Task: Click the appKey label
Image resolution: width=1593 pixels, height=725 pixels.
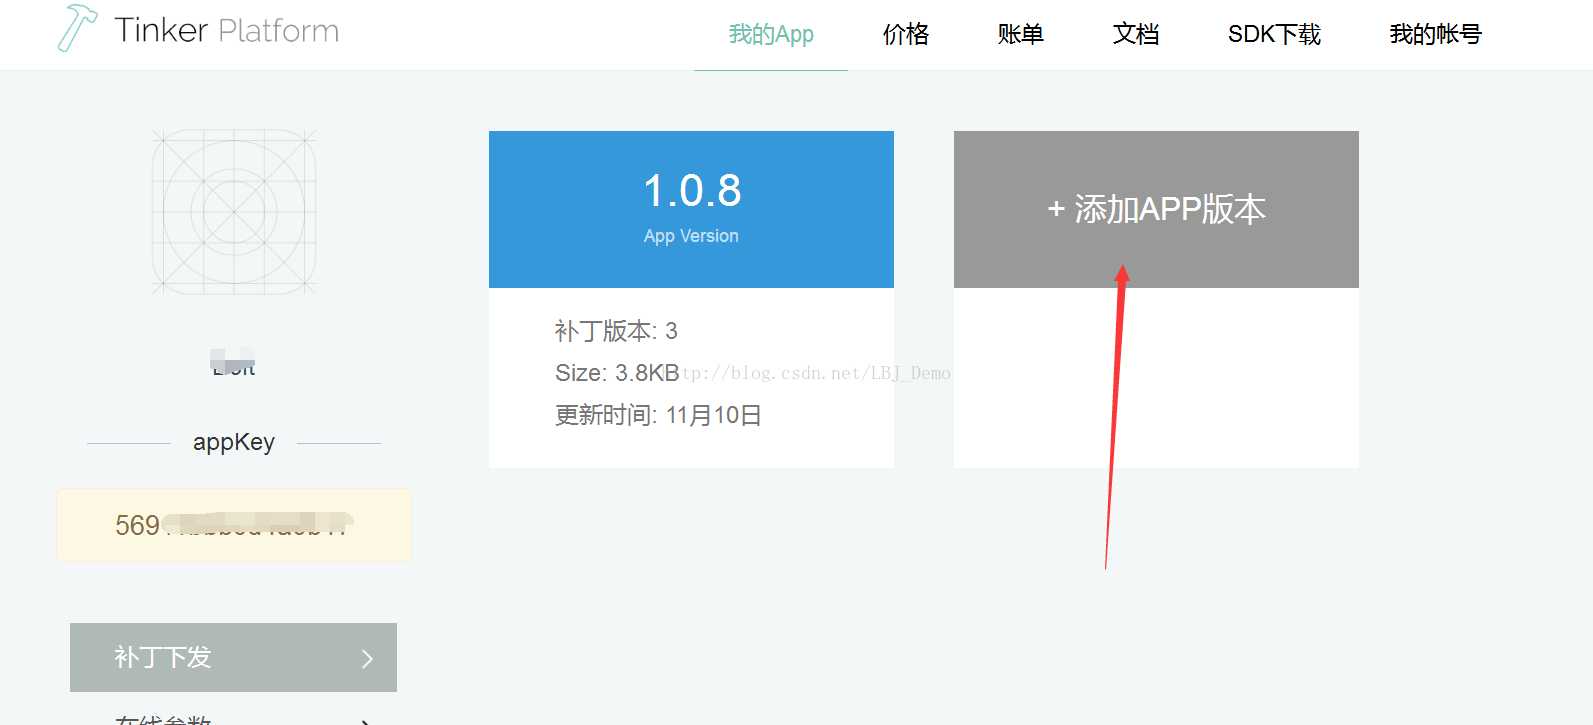Action: point(234,442)
